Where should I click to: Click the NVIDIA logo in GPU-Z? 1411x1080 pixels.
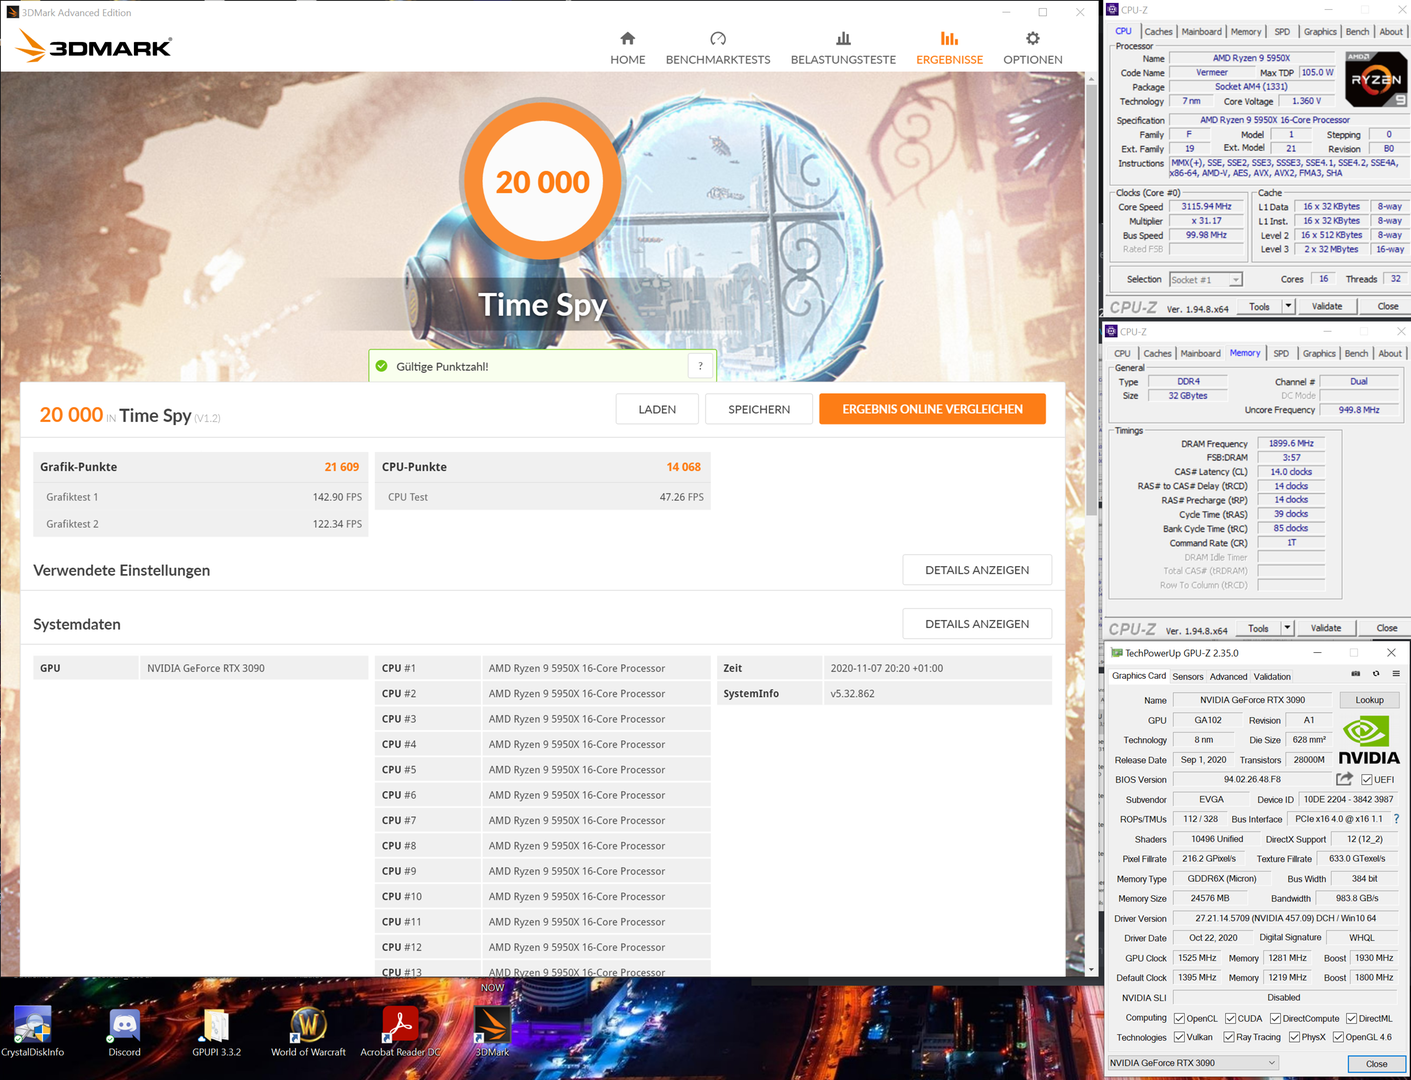(x=1369, y=740)
